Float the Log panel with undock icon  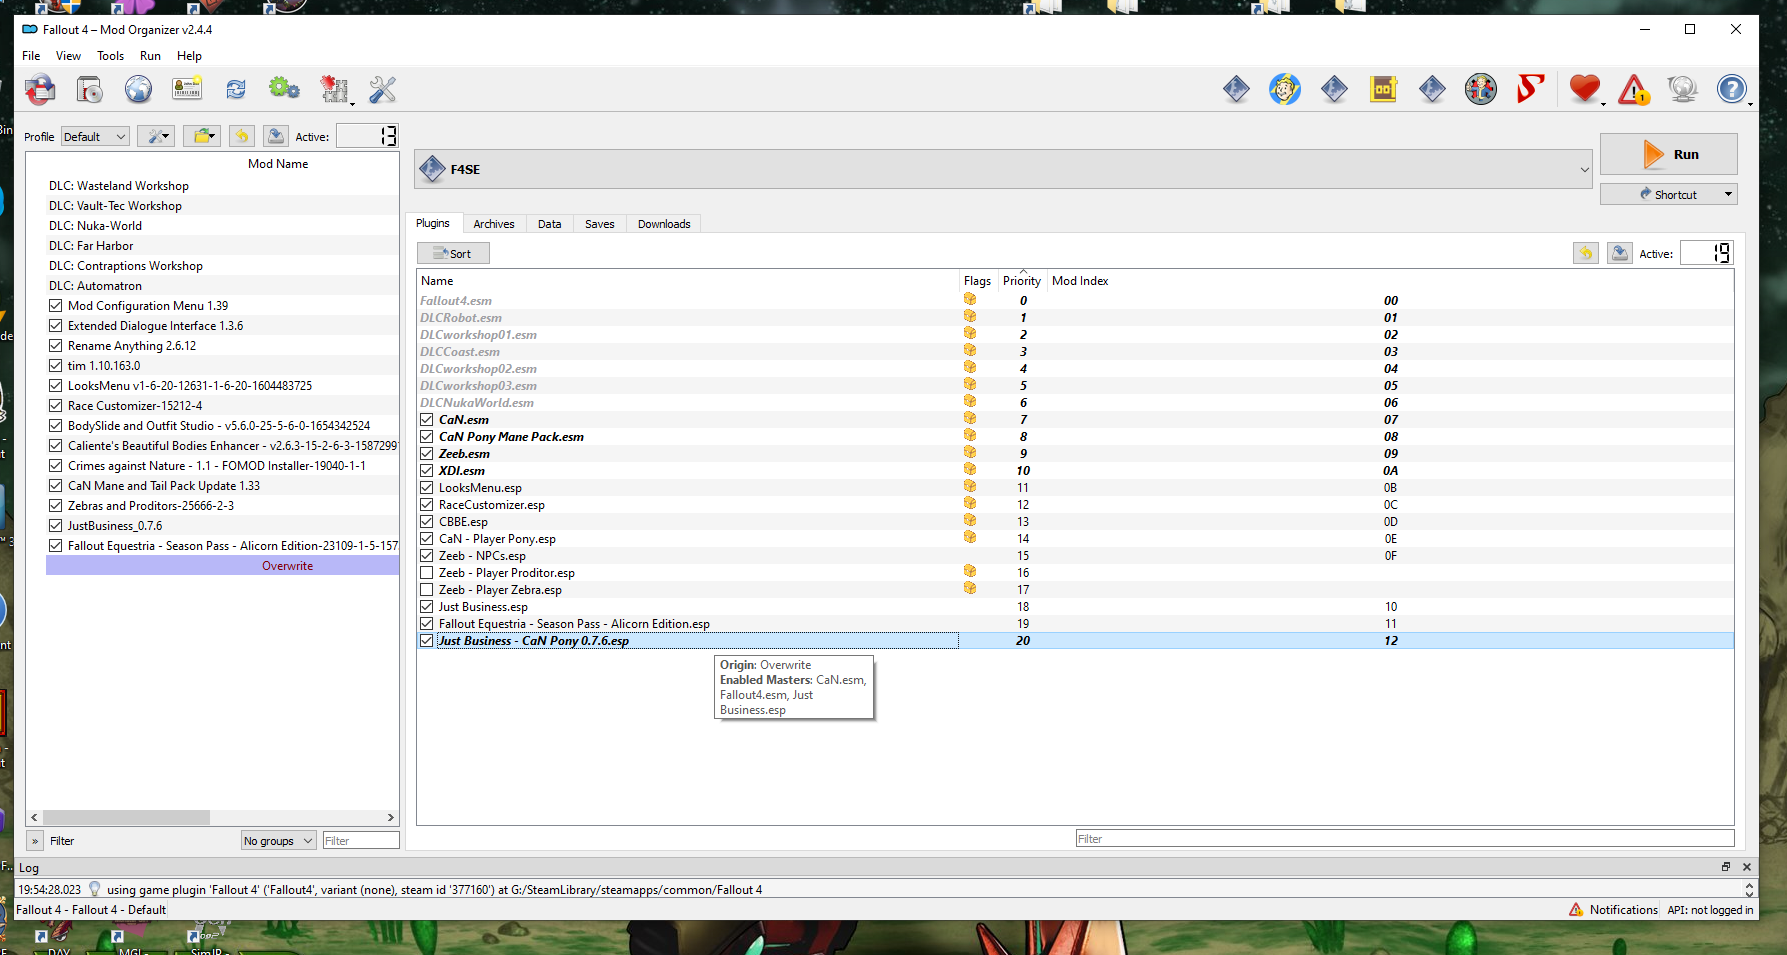click(x=1726, y=867)
